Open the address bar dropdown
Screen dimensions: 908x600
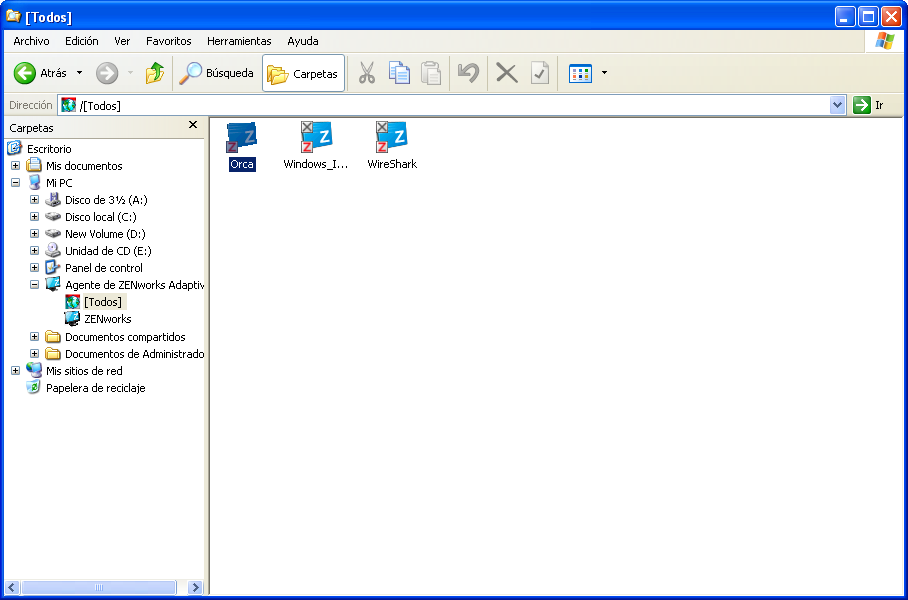[x=838, y=105]
